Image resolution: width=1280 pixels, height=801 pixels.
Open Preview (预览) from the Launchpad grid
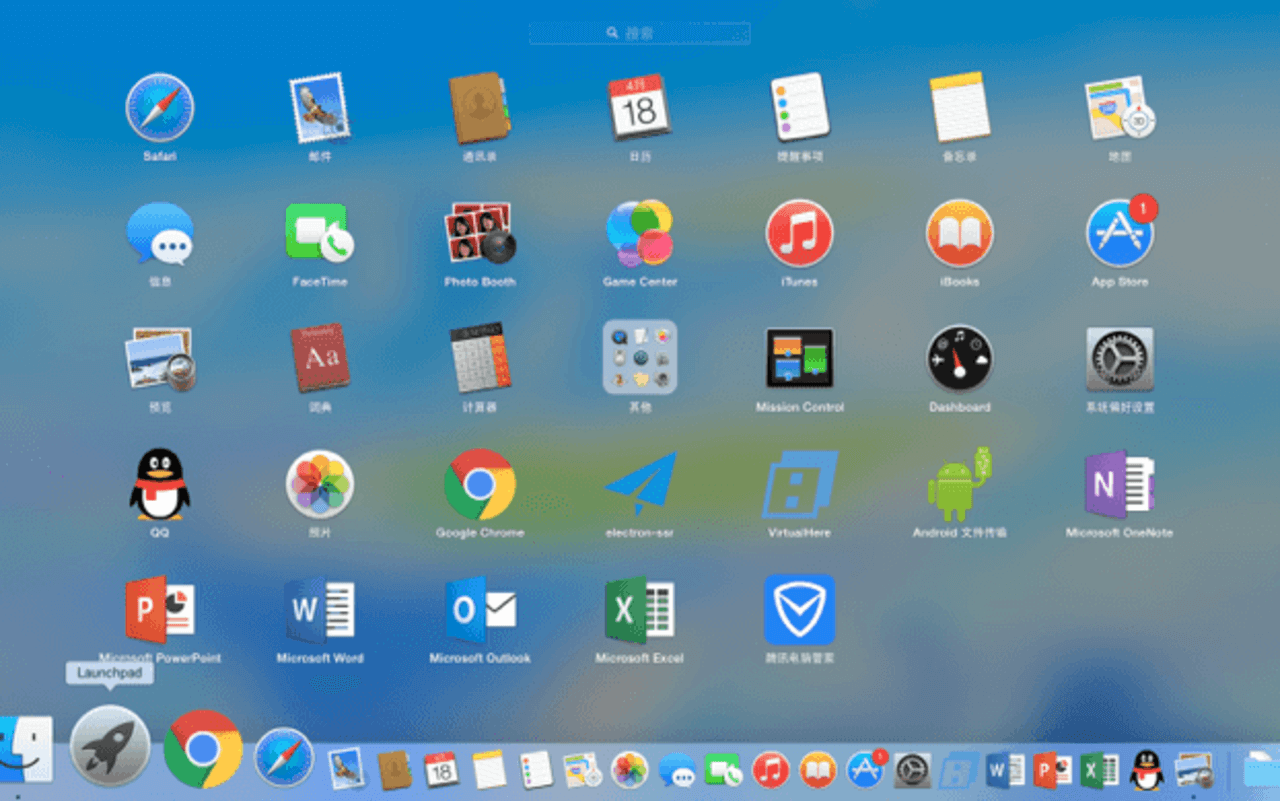click(x=160, y=358)
